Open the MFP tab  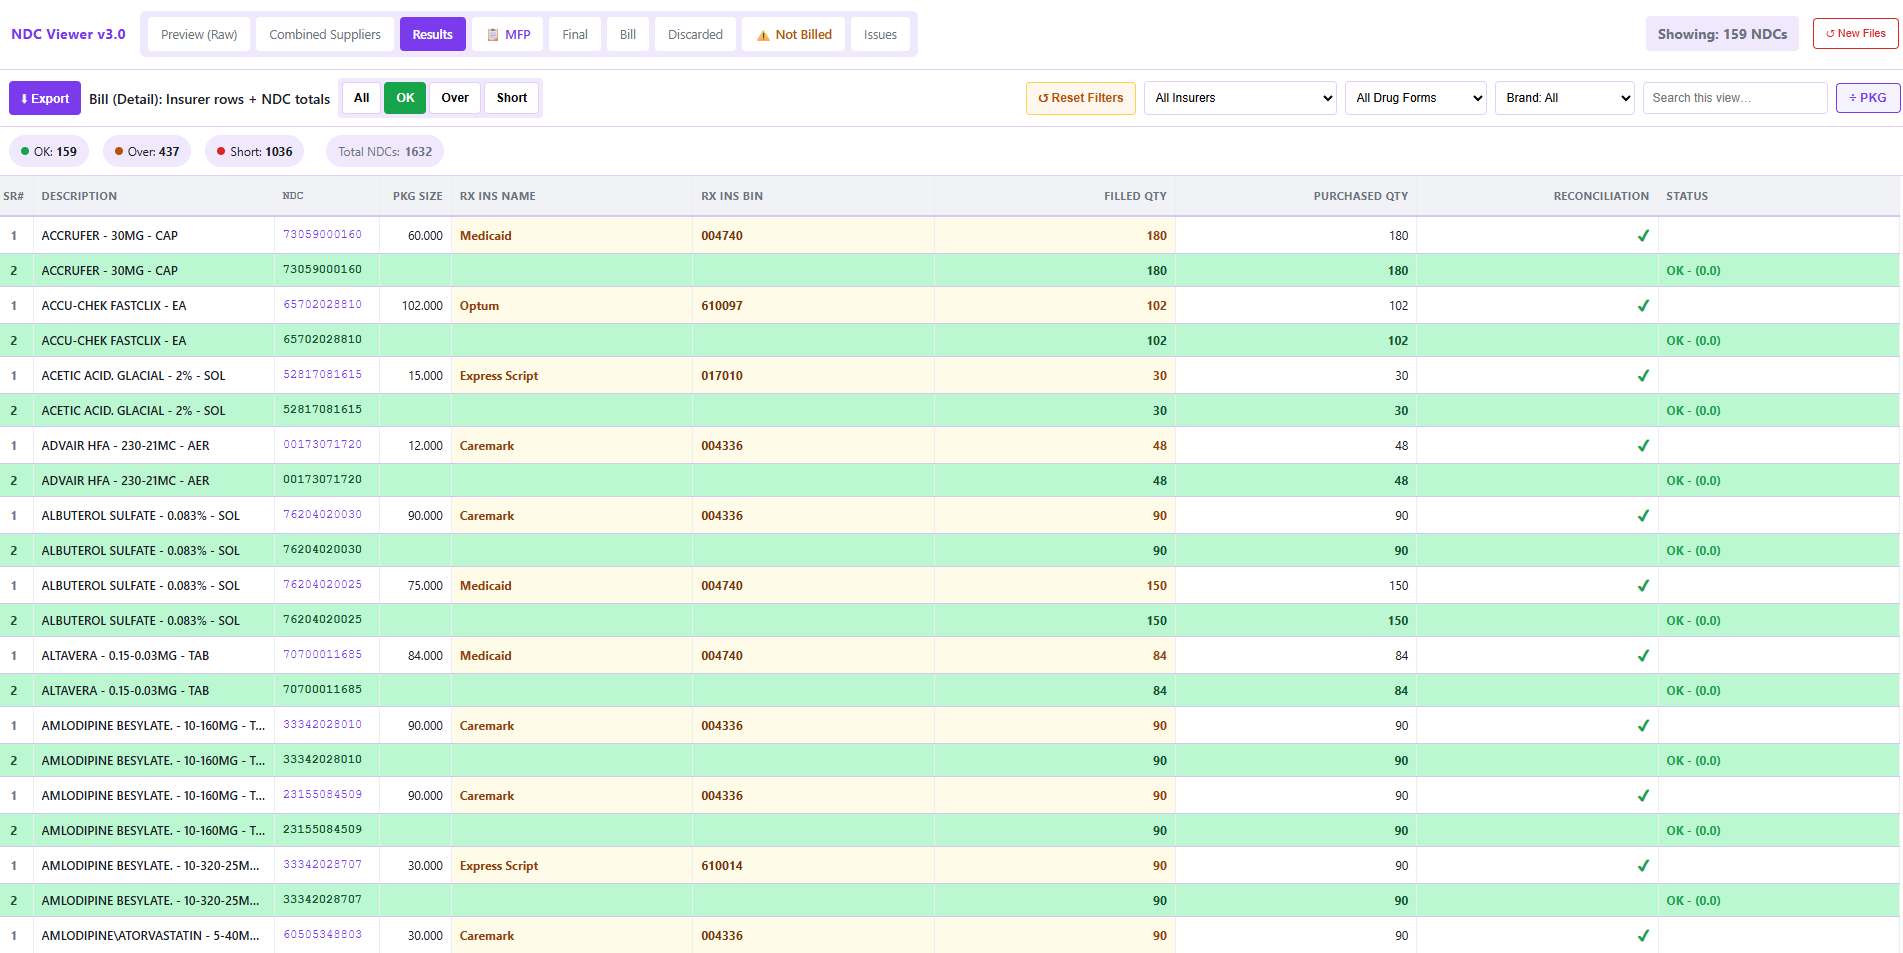pyautogui.click(x=508, y=34)
